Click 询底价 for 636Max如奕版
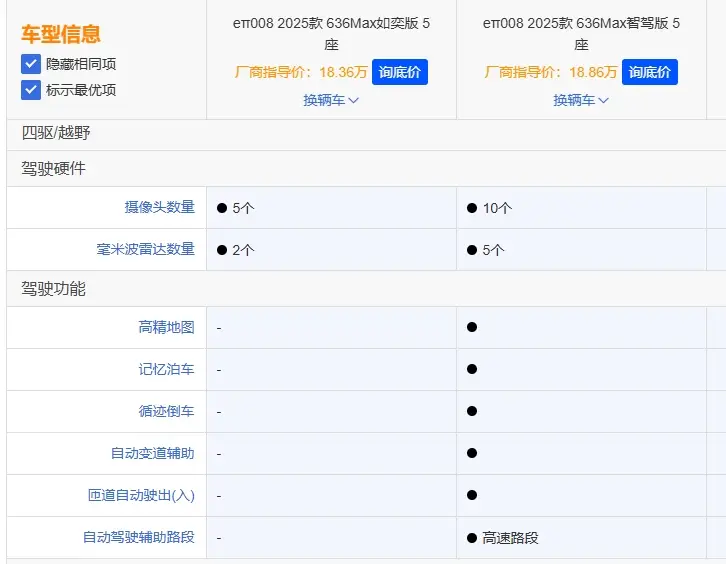 point(400,72)
